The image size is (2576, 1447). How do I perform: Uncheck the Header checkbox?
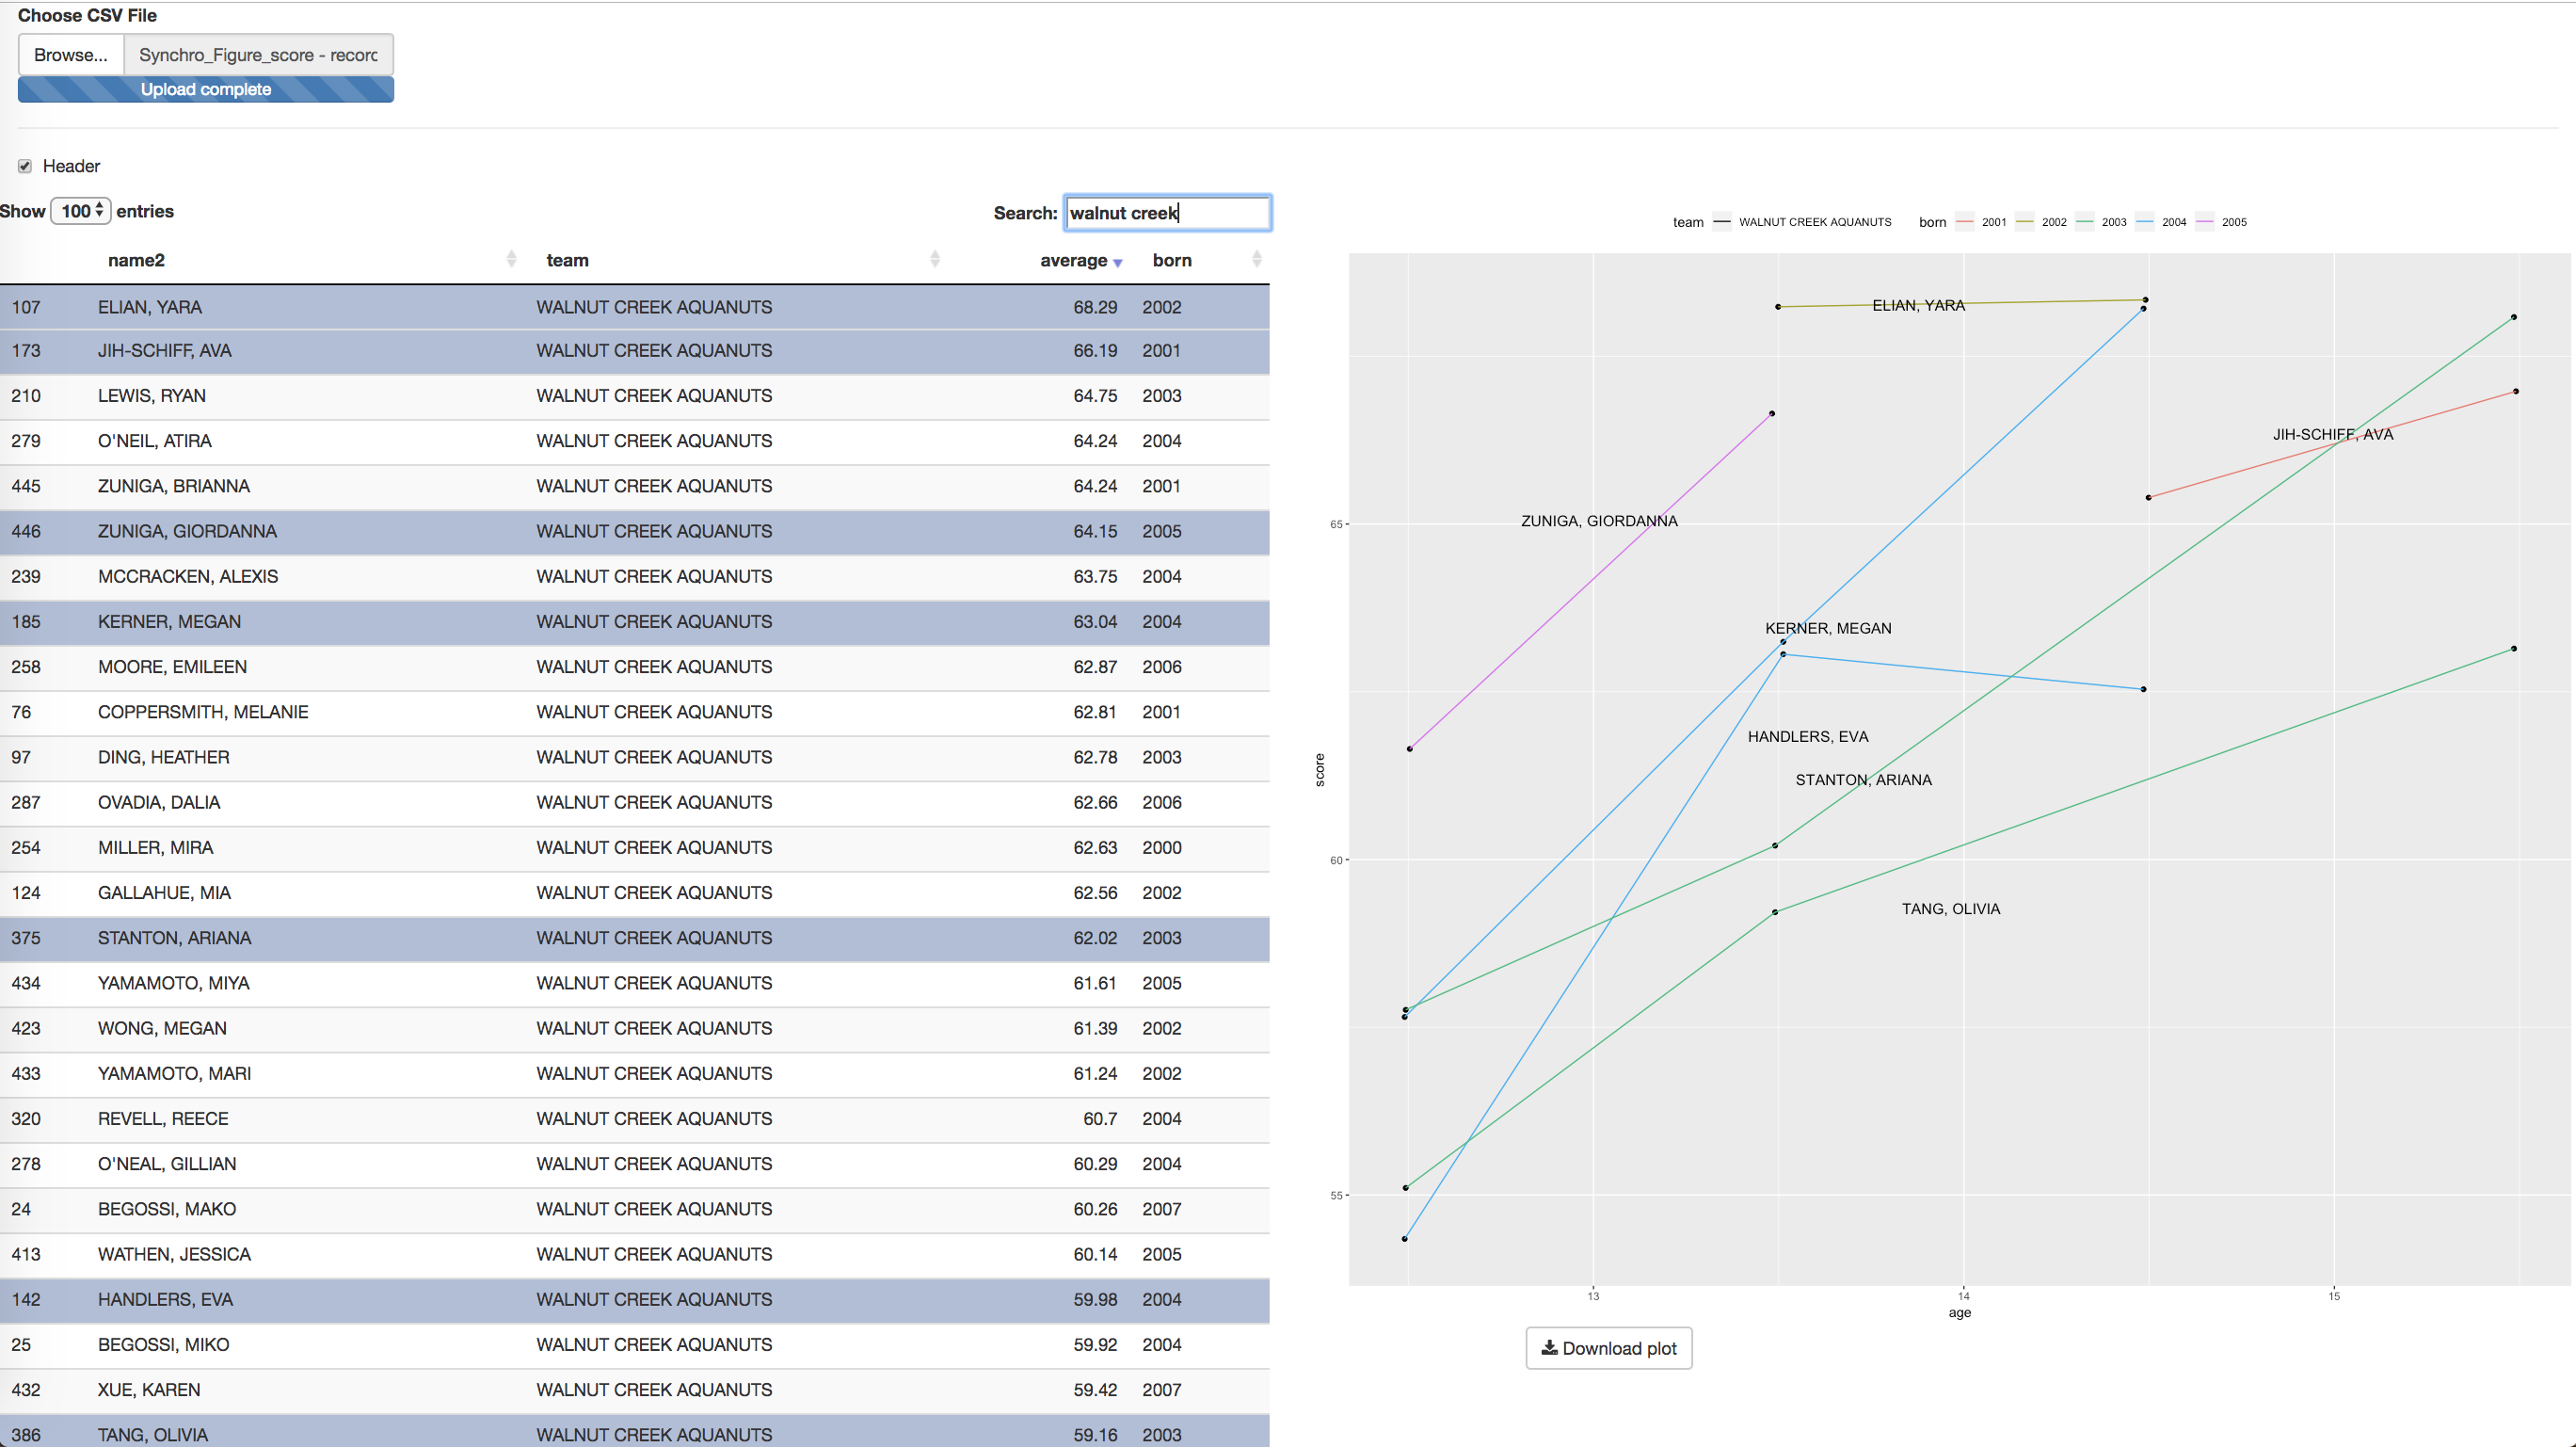25,166
